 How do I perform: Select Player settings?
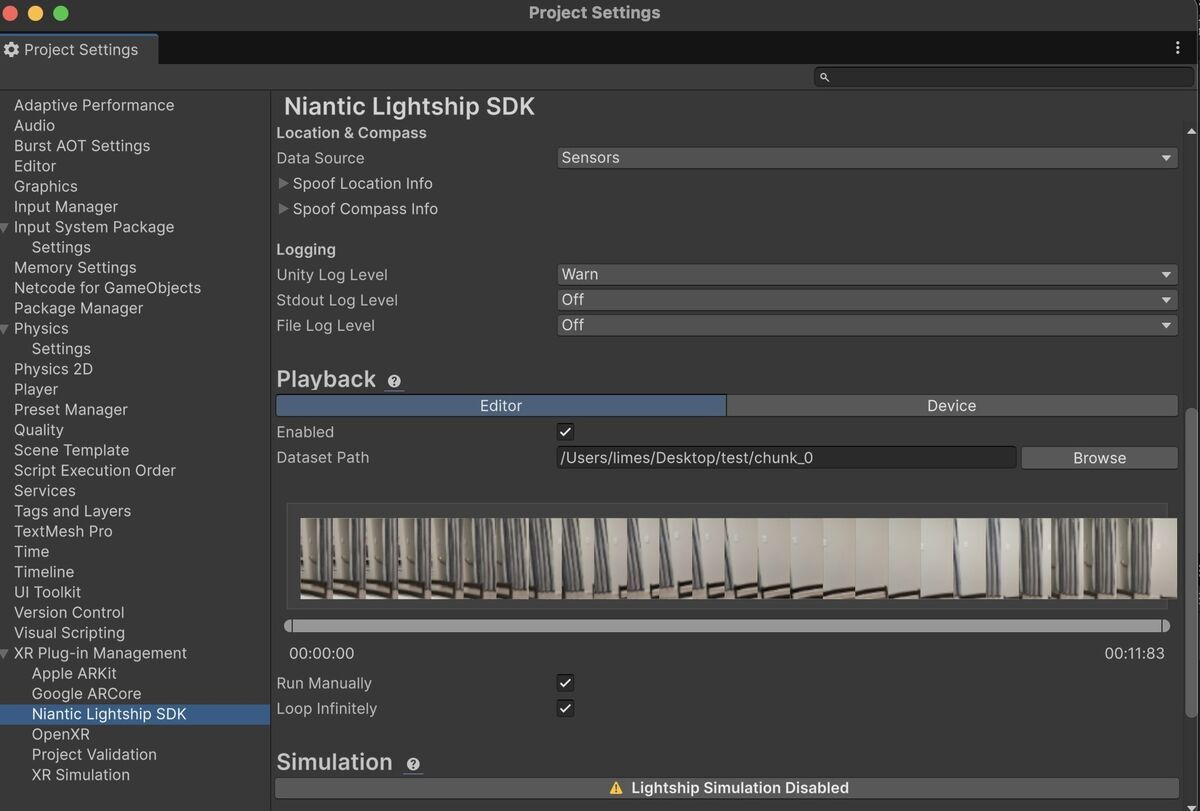click(36, 389)
